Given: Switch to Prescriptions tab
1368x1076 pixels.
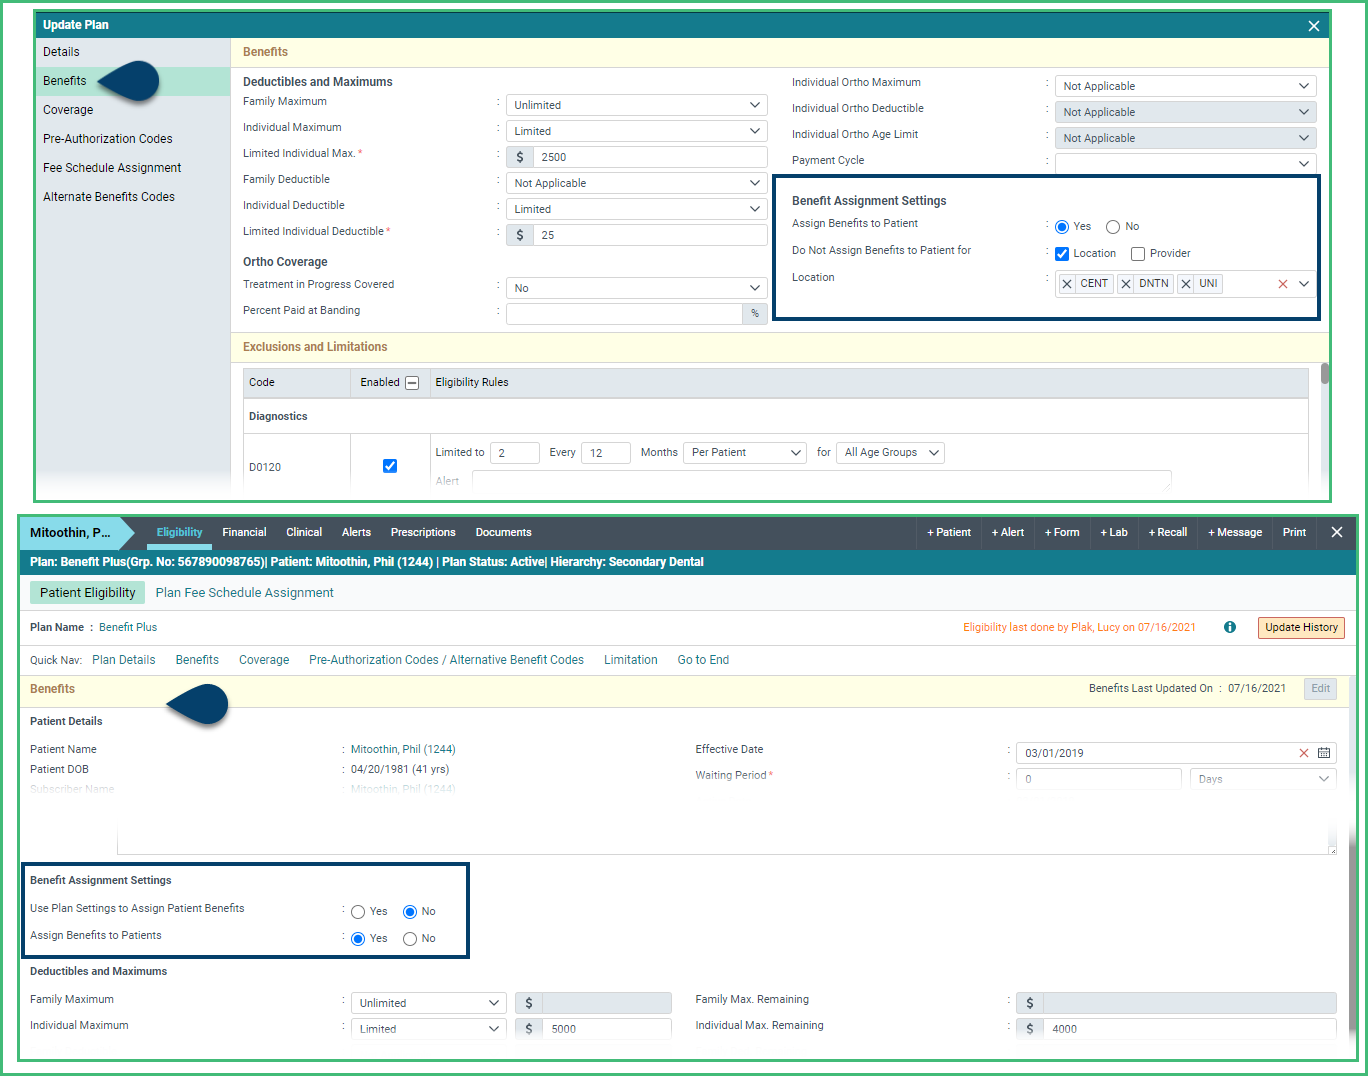Looking at the screenshot, I should (423, 532).
